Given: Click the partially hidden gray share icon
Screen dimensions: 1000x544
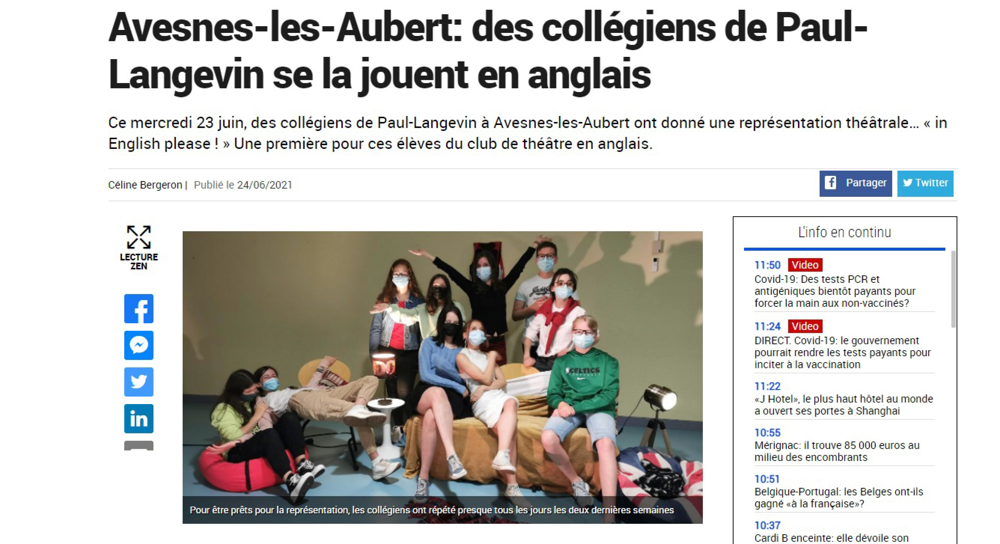Looking at the screenshot, I should pyautogui.click(x=138, y=445).
